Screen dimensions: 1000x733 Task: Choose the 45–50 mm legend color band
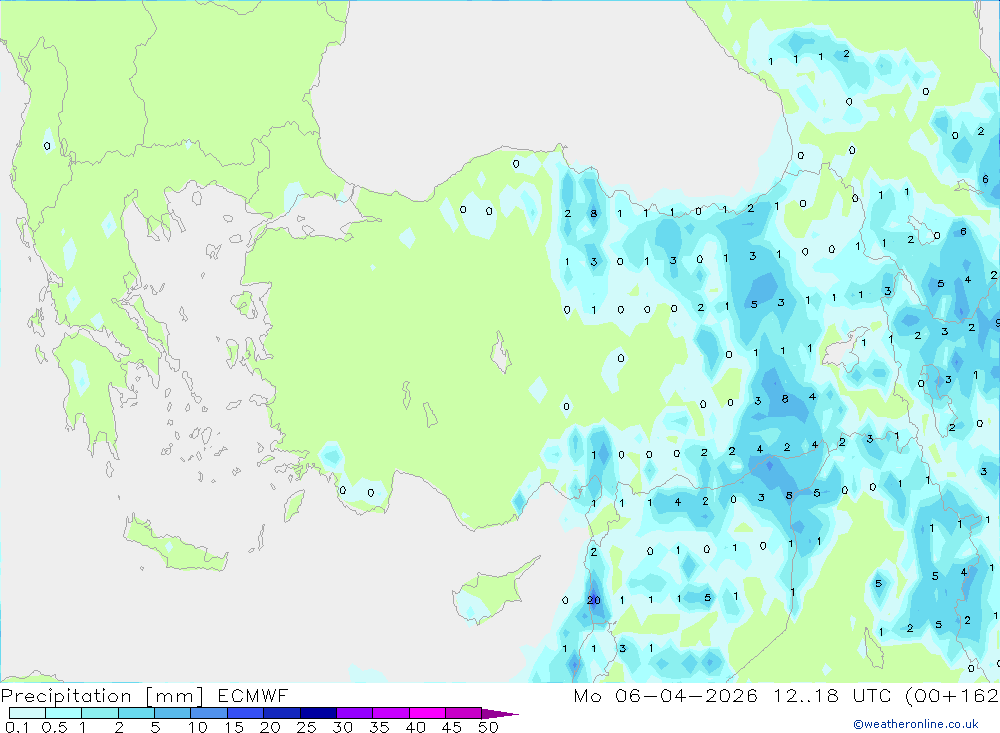click(x=463, y=713)
